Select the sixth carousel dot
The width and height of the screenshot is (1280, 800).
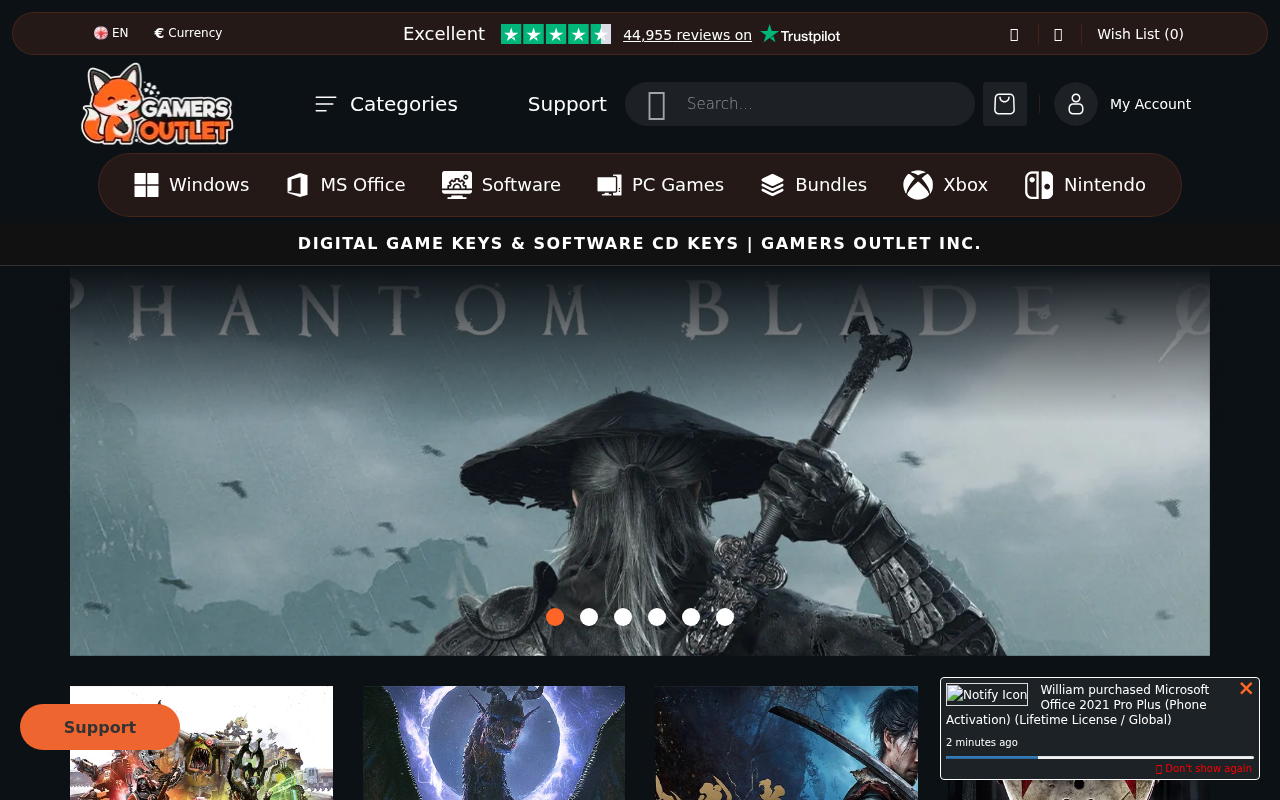click(x=725, y=617)
